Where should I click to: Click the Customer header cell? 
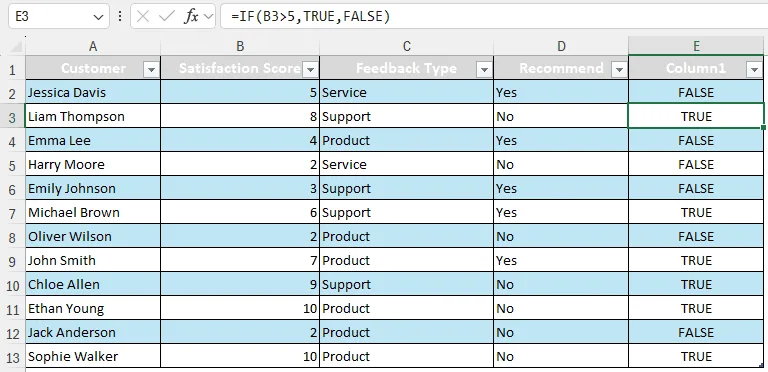click(x=93, y=68)
